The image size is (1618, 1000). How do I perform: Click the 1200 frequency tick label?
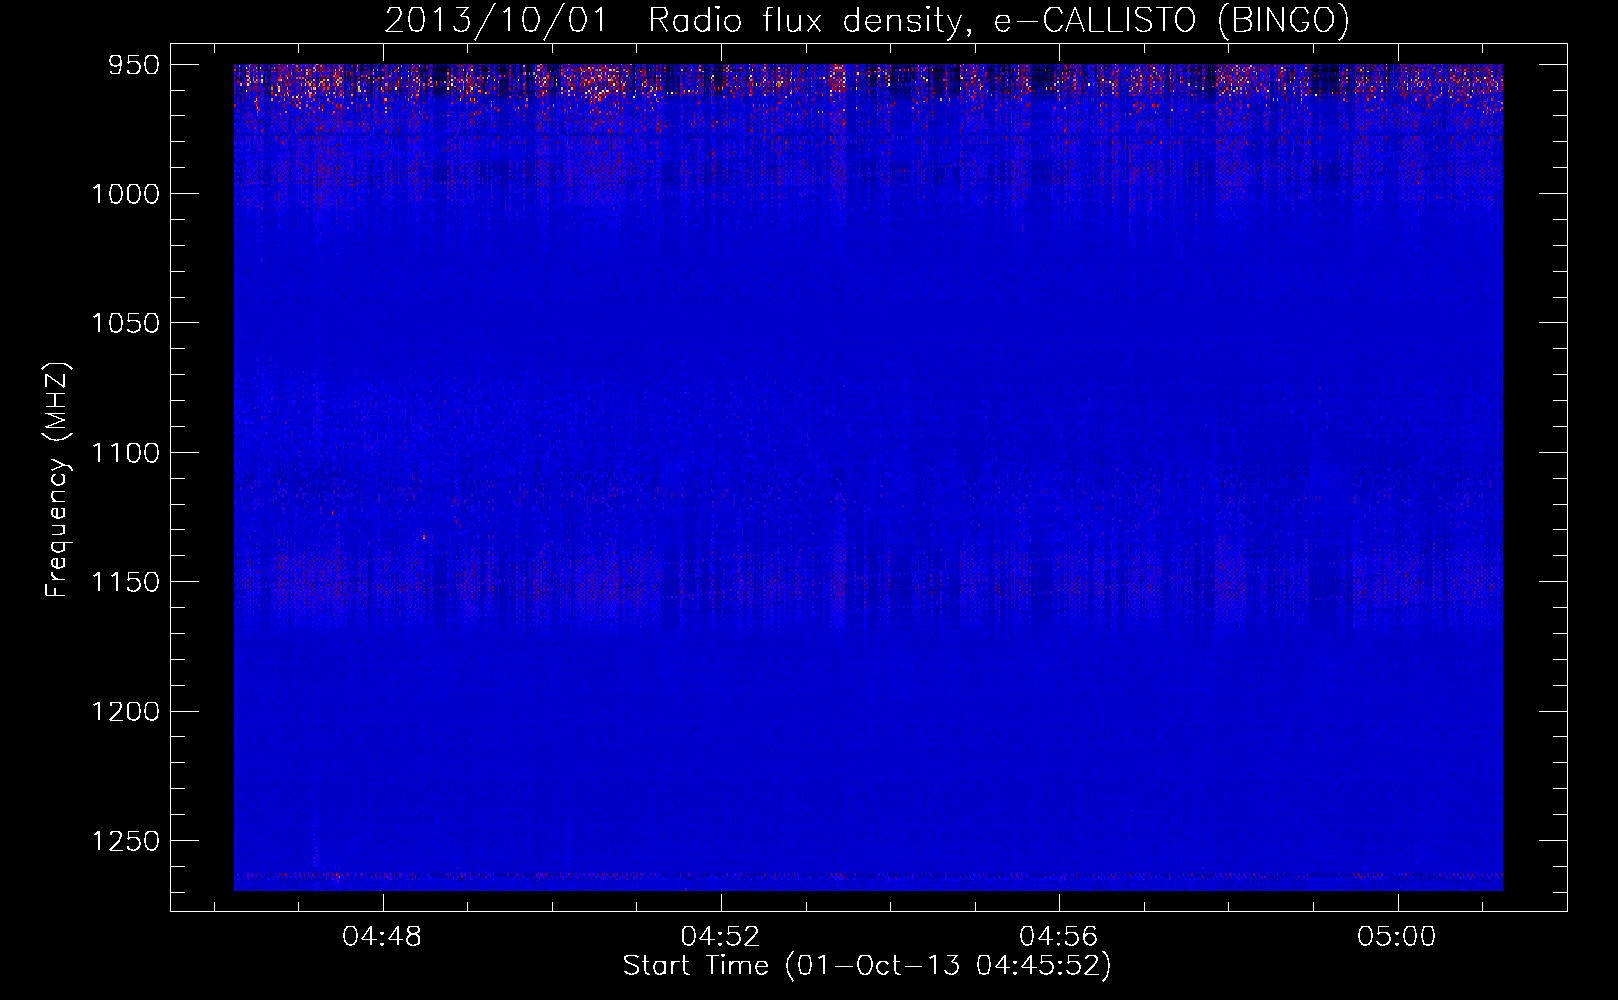125,712
